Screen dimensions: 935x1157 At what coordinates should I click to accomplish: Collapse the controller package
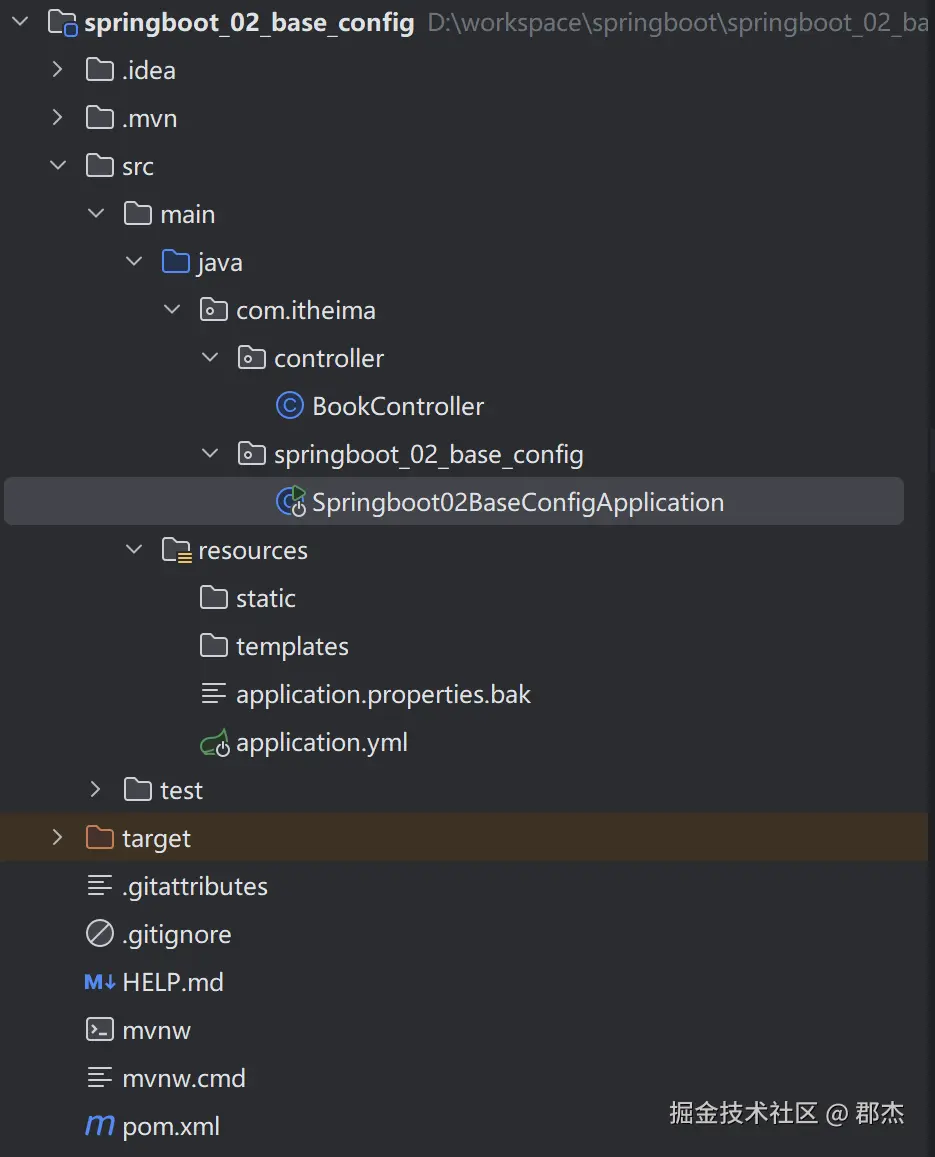click(210, 358)
